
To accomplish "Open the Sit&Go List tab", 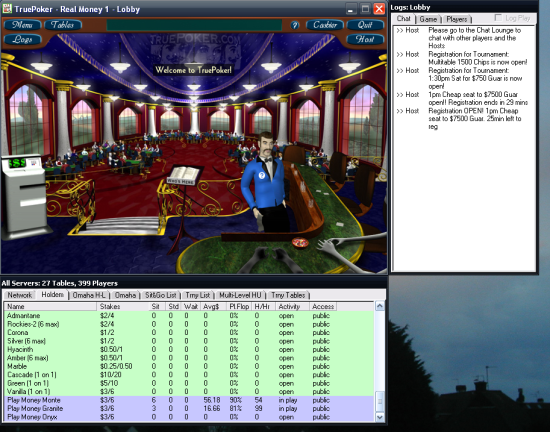I will pyautogui.click(x=161, y=295).
